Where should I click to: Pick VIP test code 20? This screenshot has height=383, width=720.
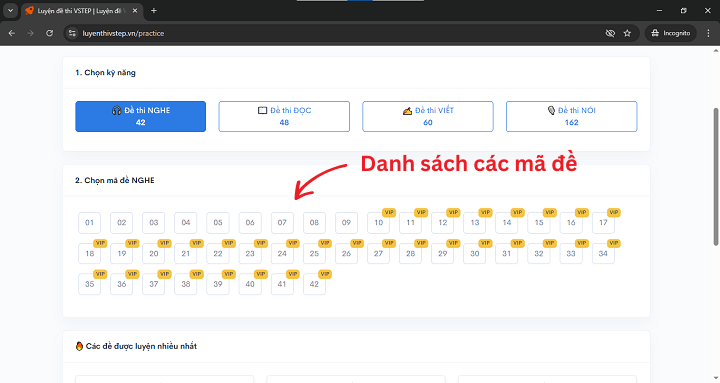pos(154,253)
